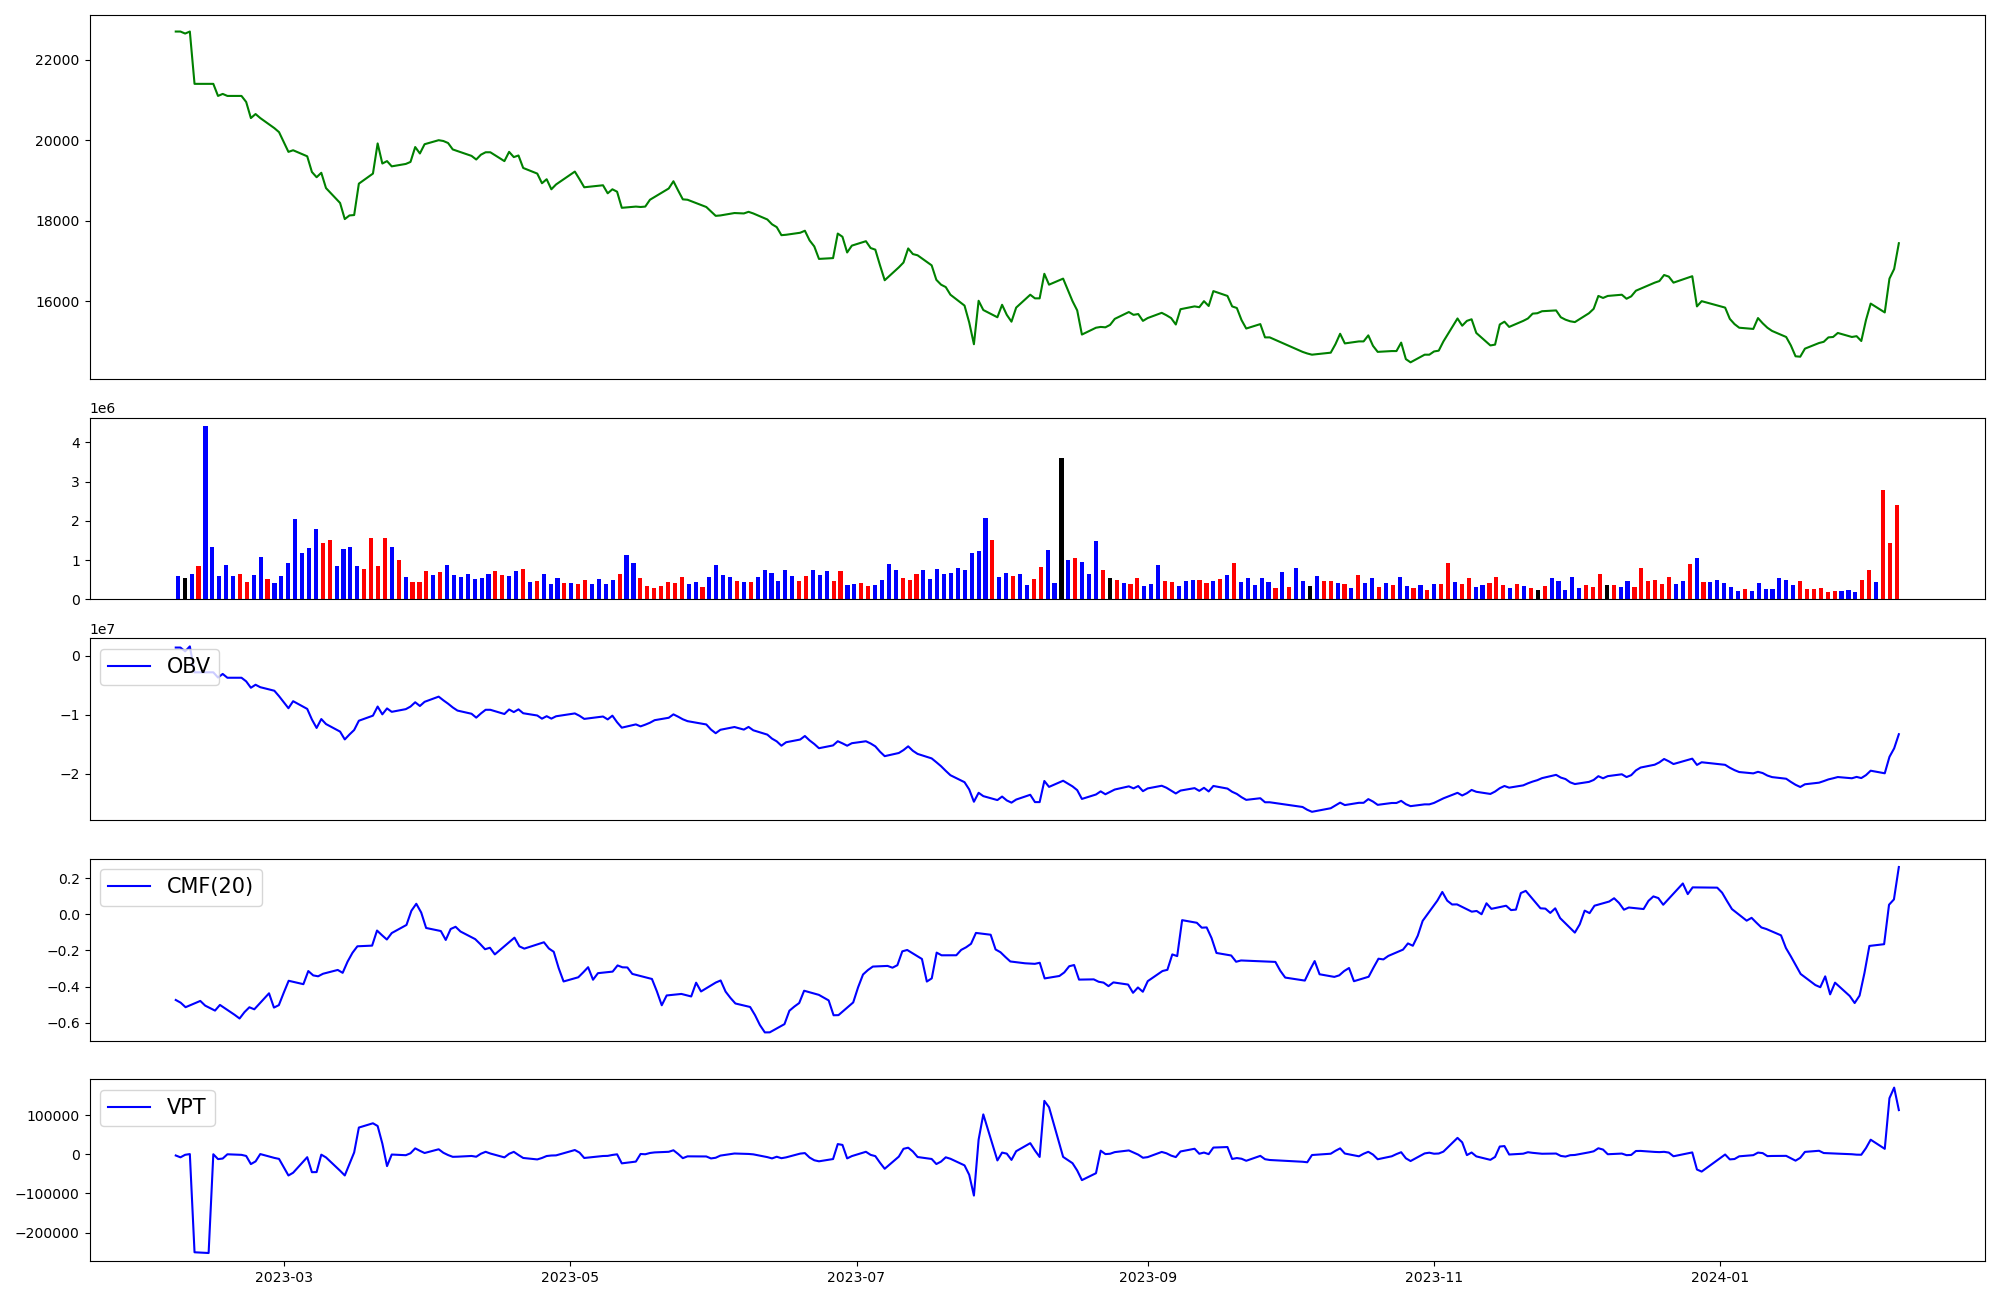Click the OBV legend label
Viewport: 2000px width, 1300px height.
[188, 666]
